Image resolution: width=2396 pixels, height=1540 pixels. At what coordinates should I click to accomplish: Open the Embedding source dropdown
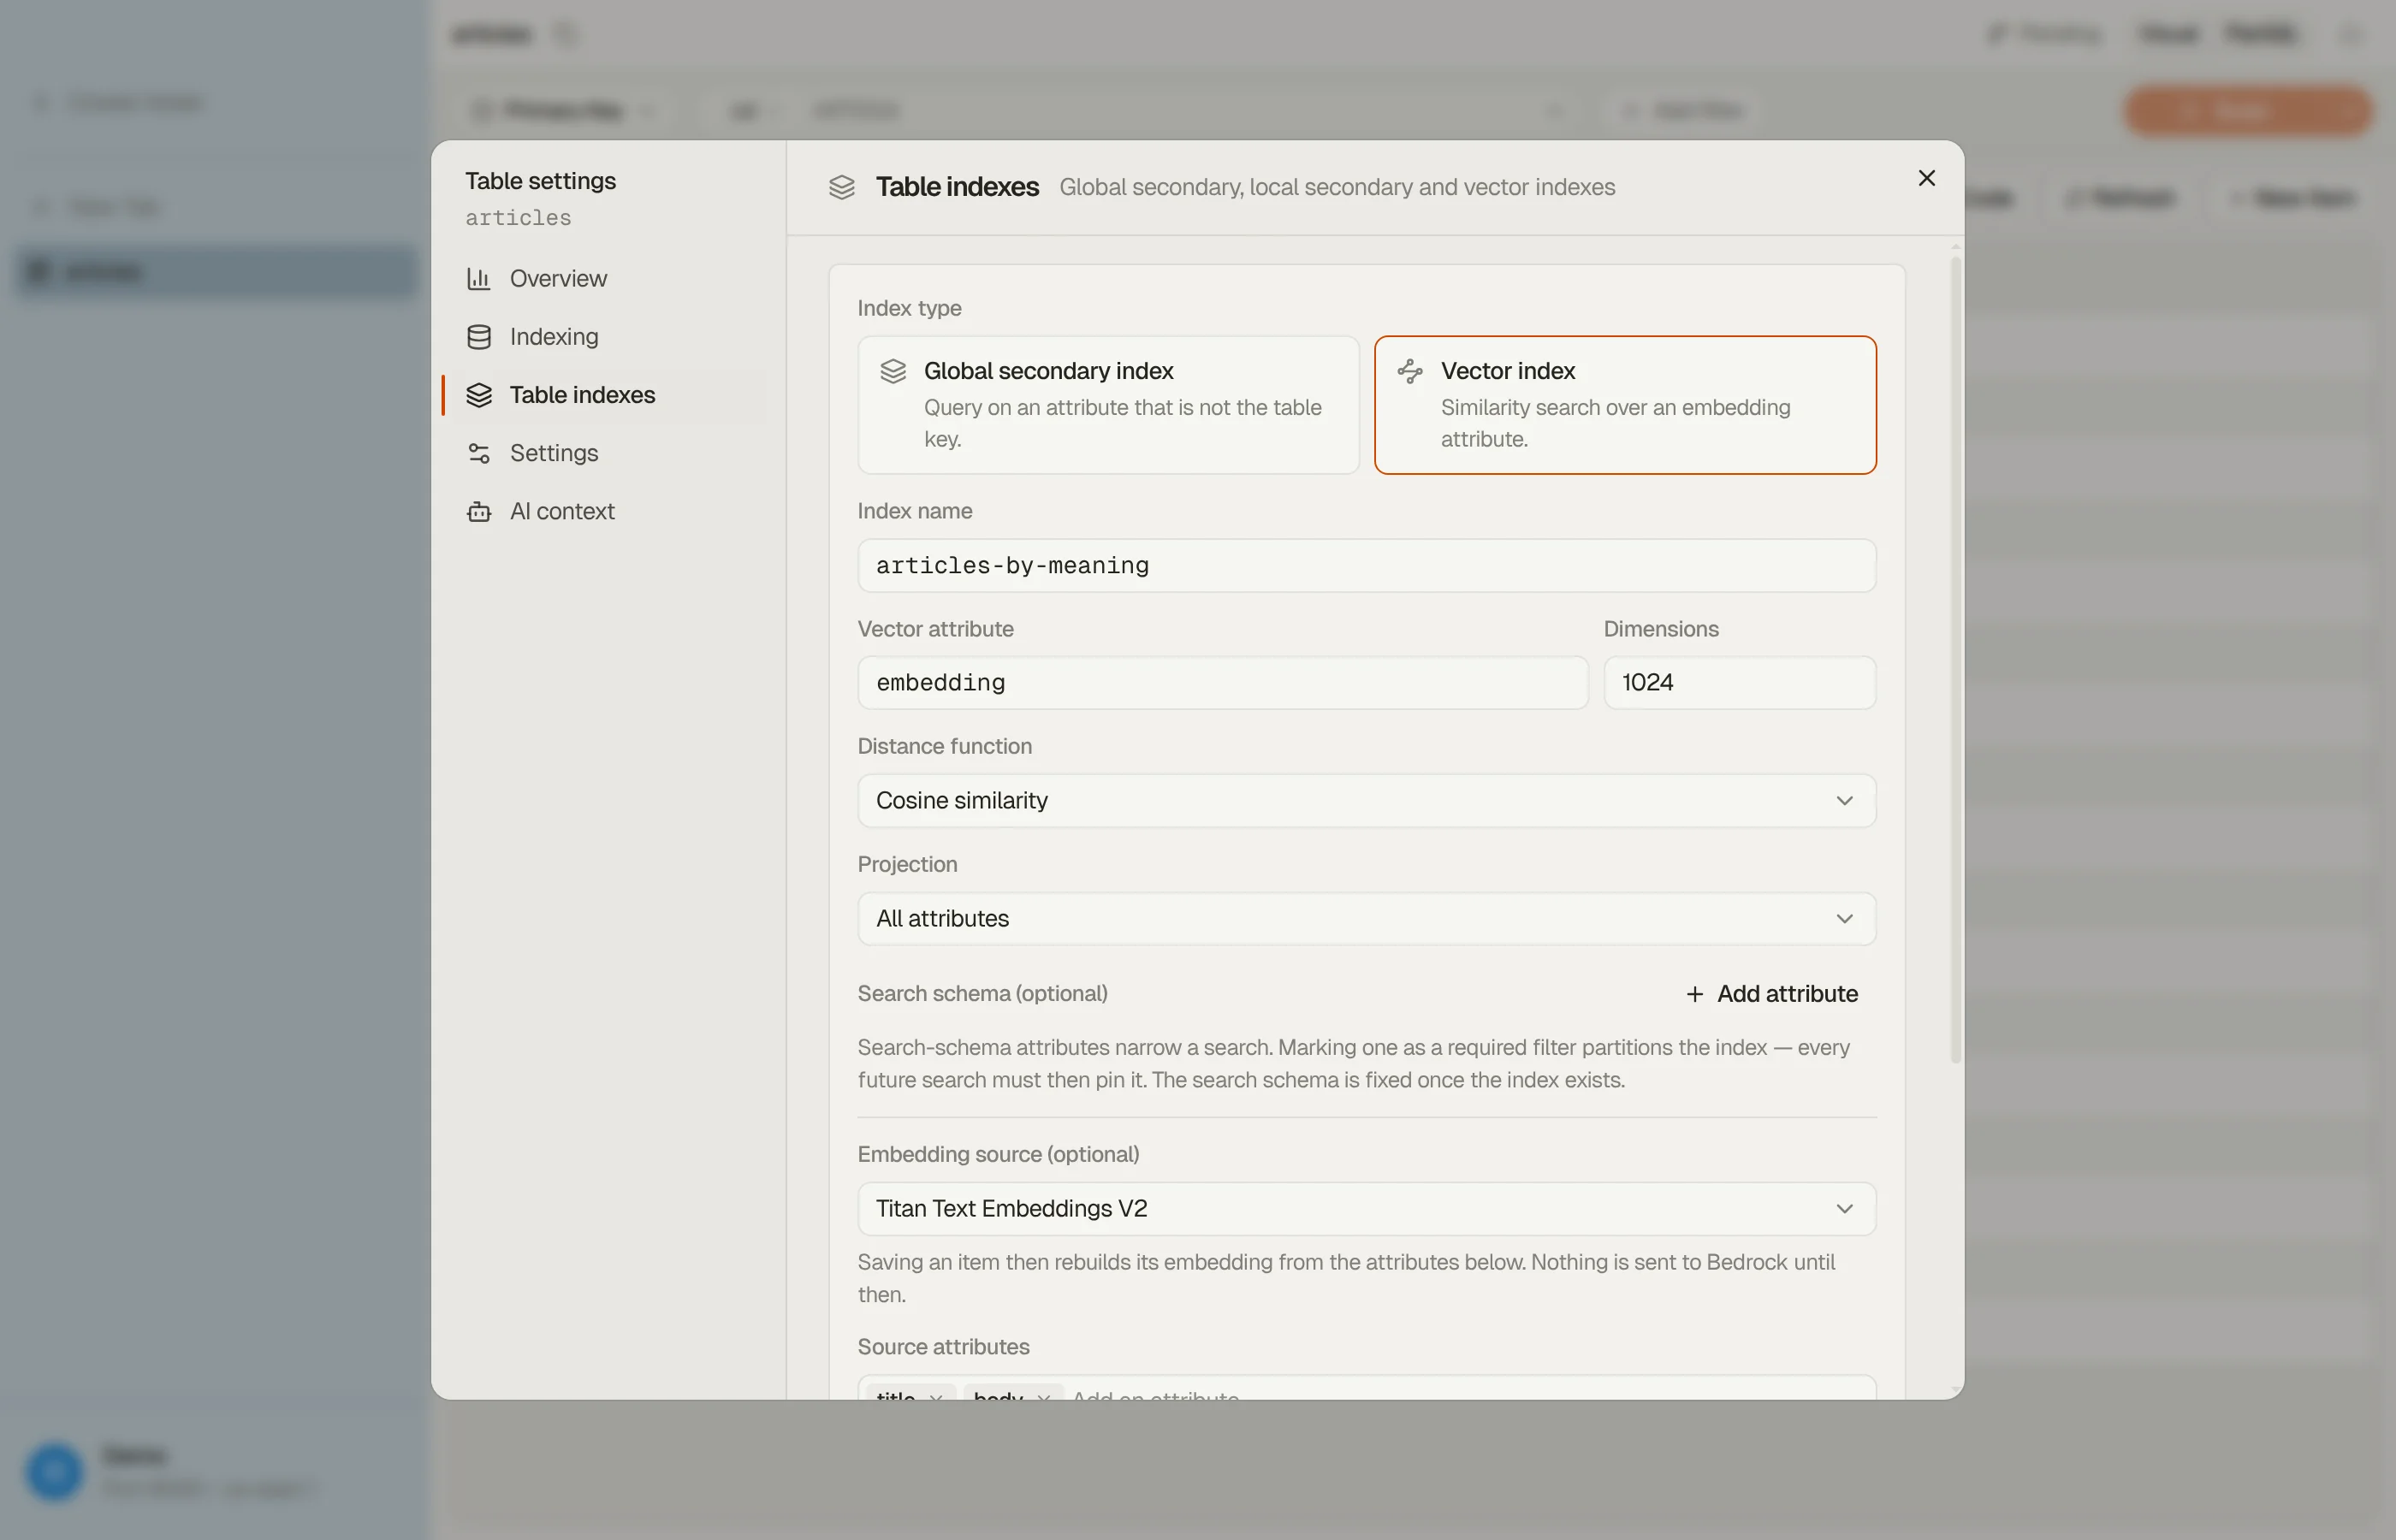1367,1208
